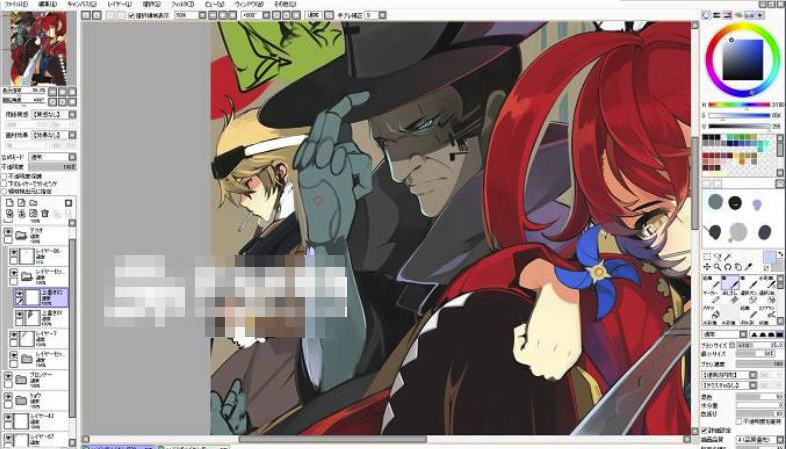Image resolution: width=786 pixels, height=449 pixels.
Task: Create a new normal layer
Action: click(x=10, y=203)
